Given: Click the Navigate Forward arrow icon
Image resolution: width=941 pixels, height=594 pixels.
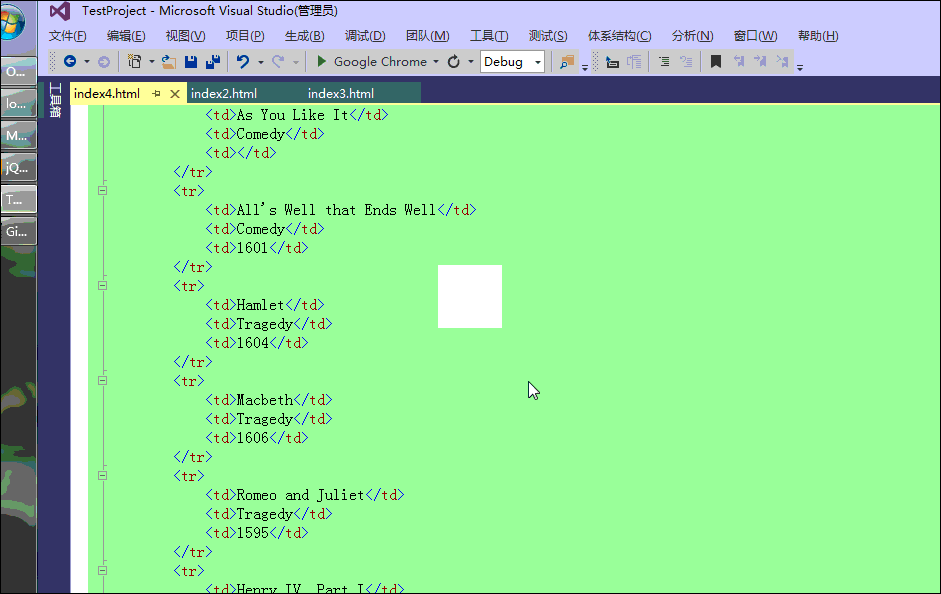Looking at the screenshot, I should (x=104, y=62).
